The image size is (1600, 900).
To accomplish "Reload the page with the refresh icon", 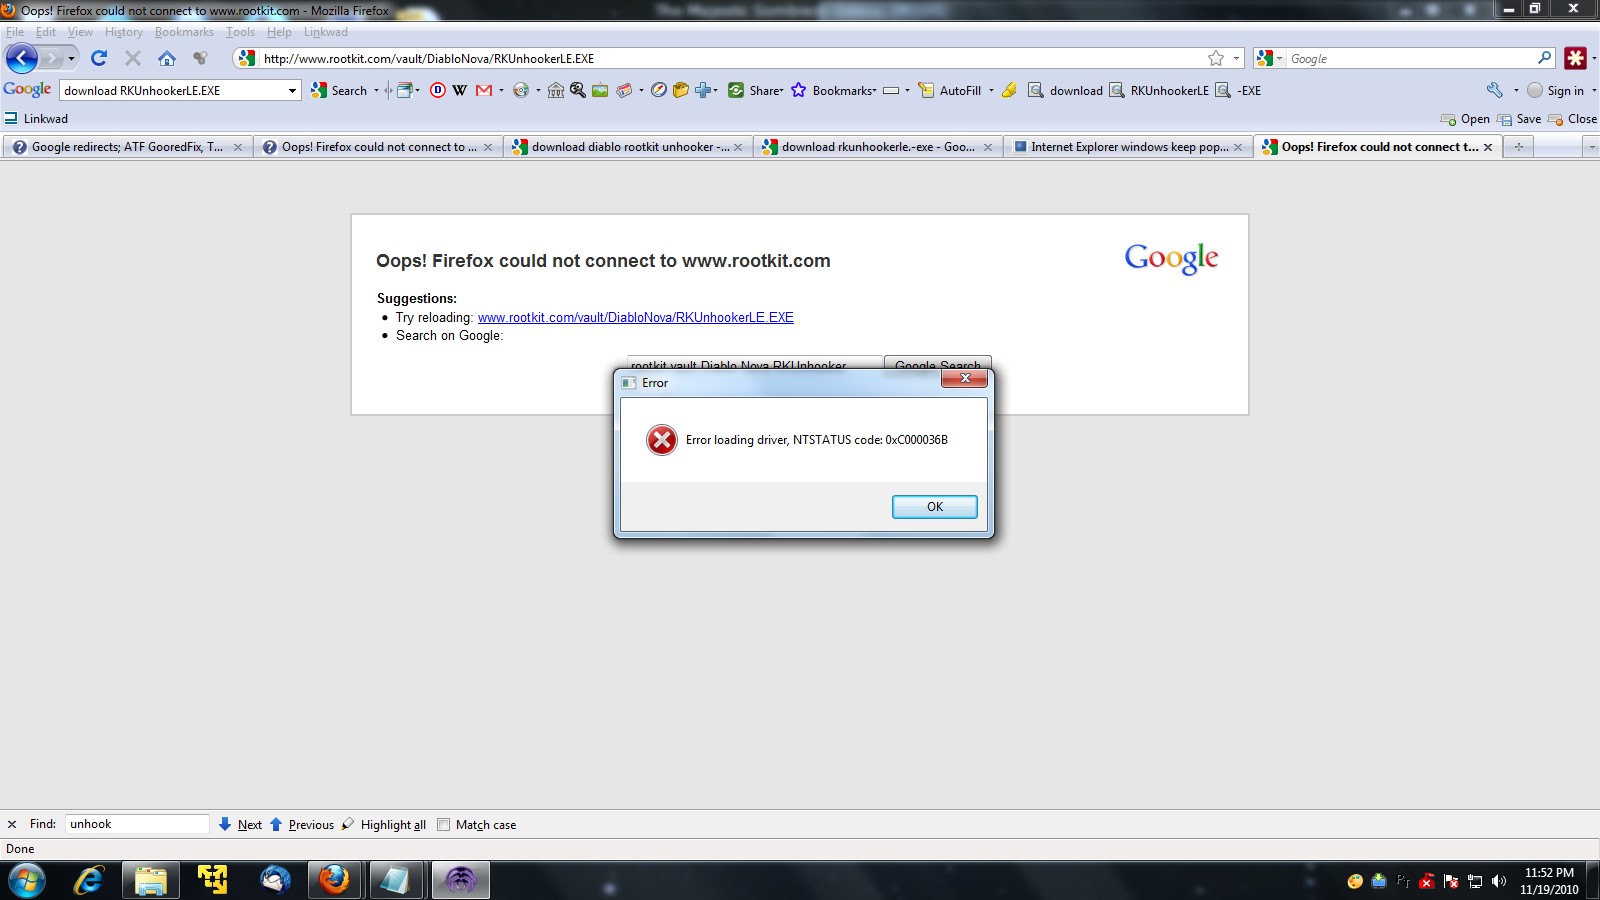I will click(98, 58).
